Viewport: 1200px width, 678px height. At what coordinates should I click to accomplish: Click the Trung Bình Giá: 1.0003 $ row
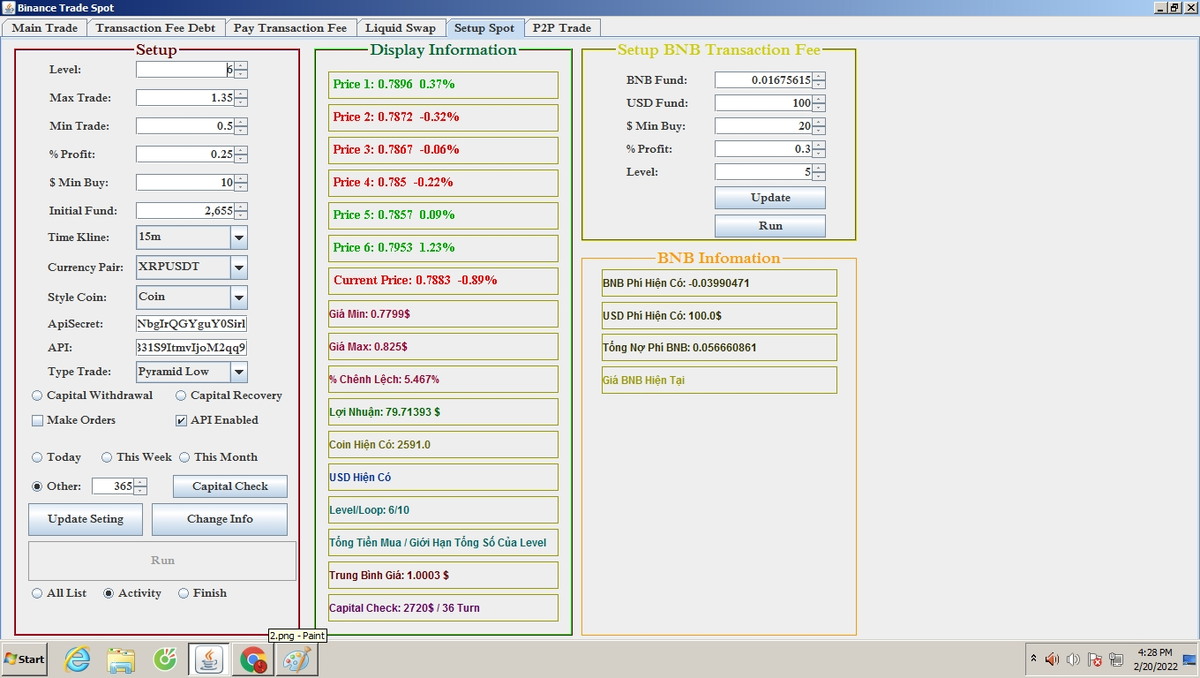click(x=443, y=575)
